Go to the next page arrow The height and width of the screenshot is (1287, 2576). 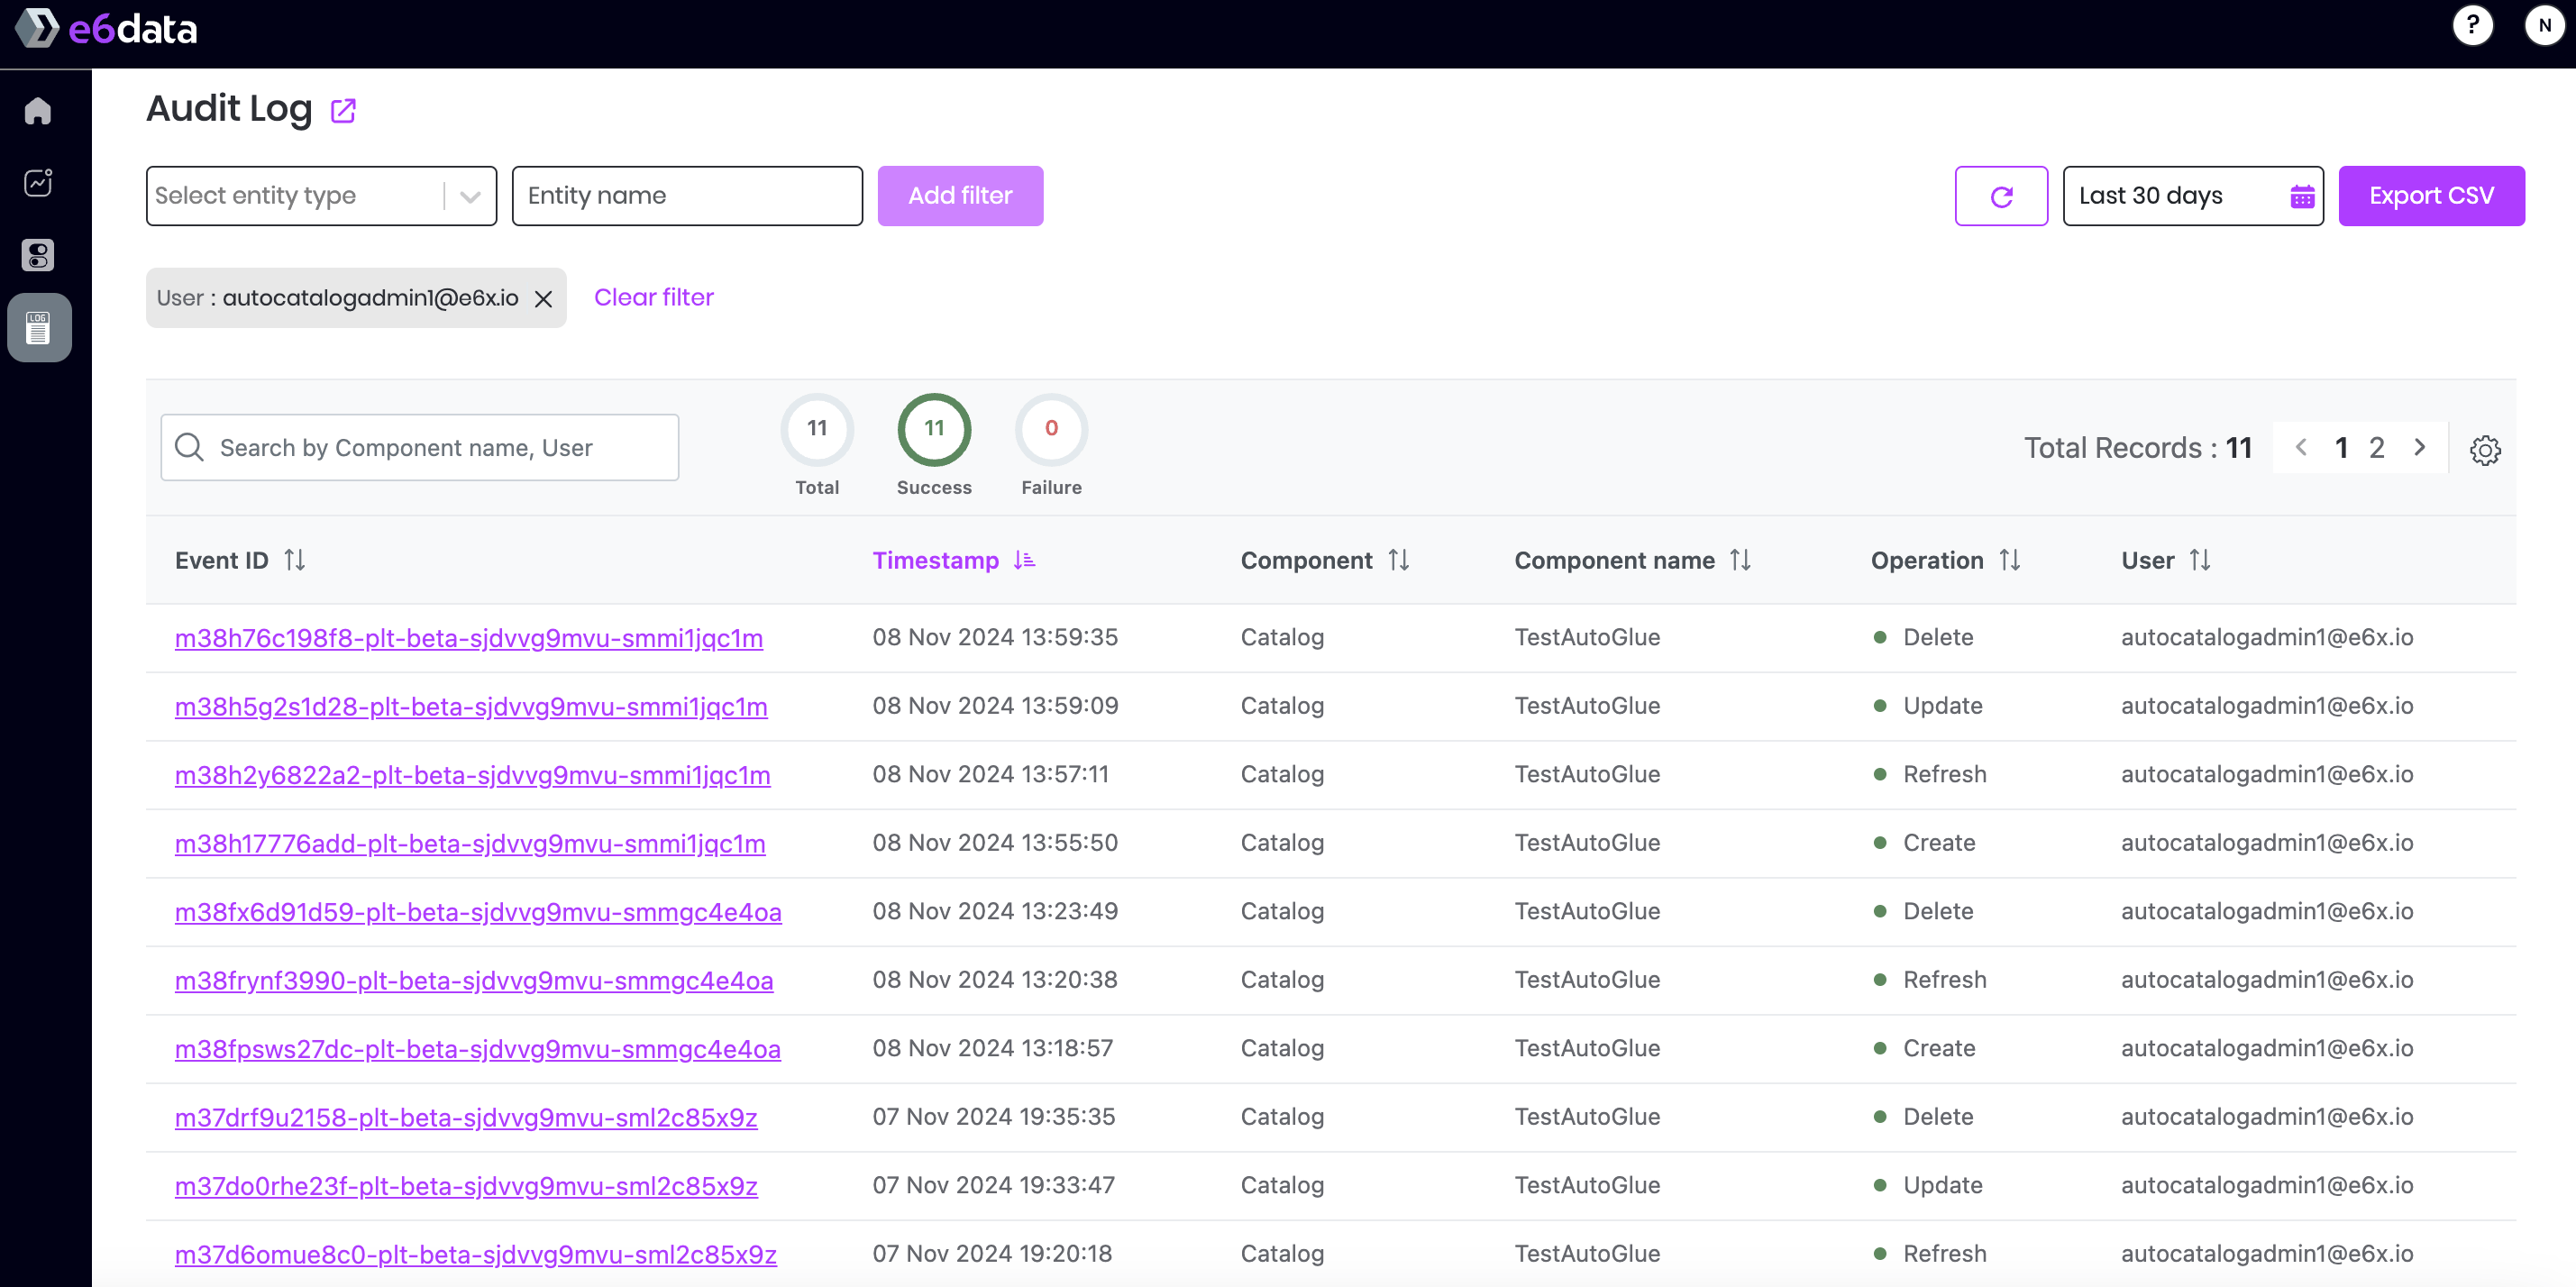(2419, 447)
